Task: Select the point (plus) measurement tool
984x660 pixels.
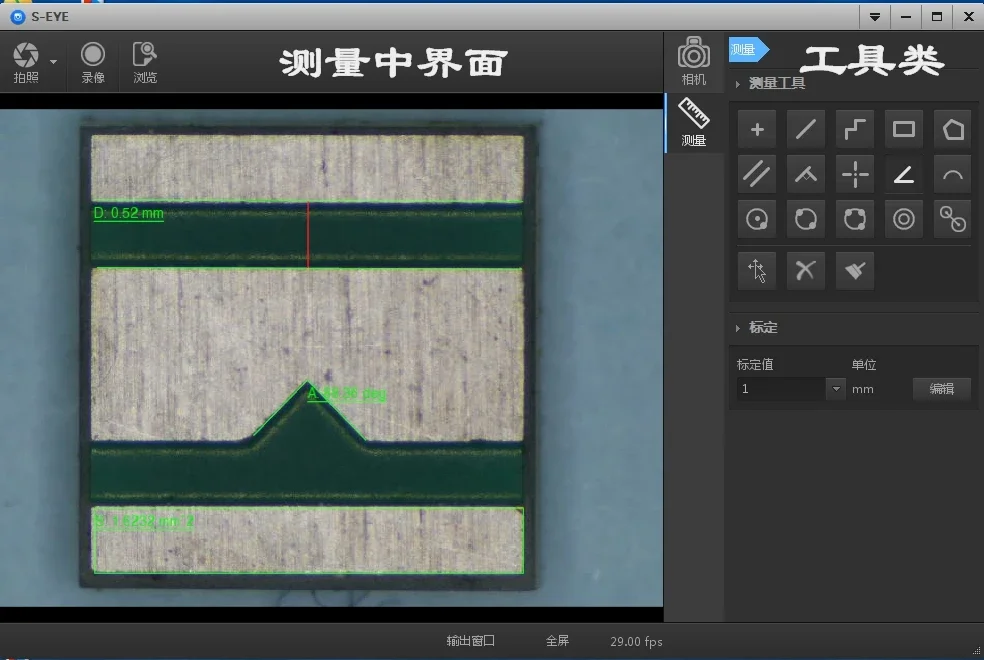Action: point(757,129)
